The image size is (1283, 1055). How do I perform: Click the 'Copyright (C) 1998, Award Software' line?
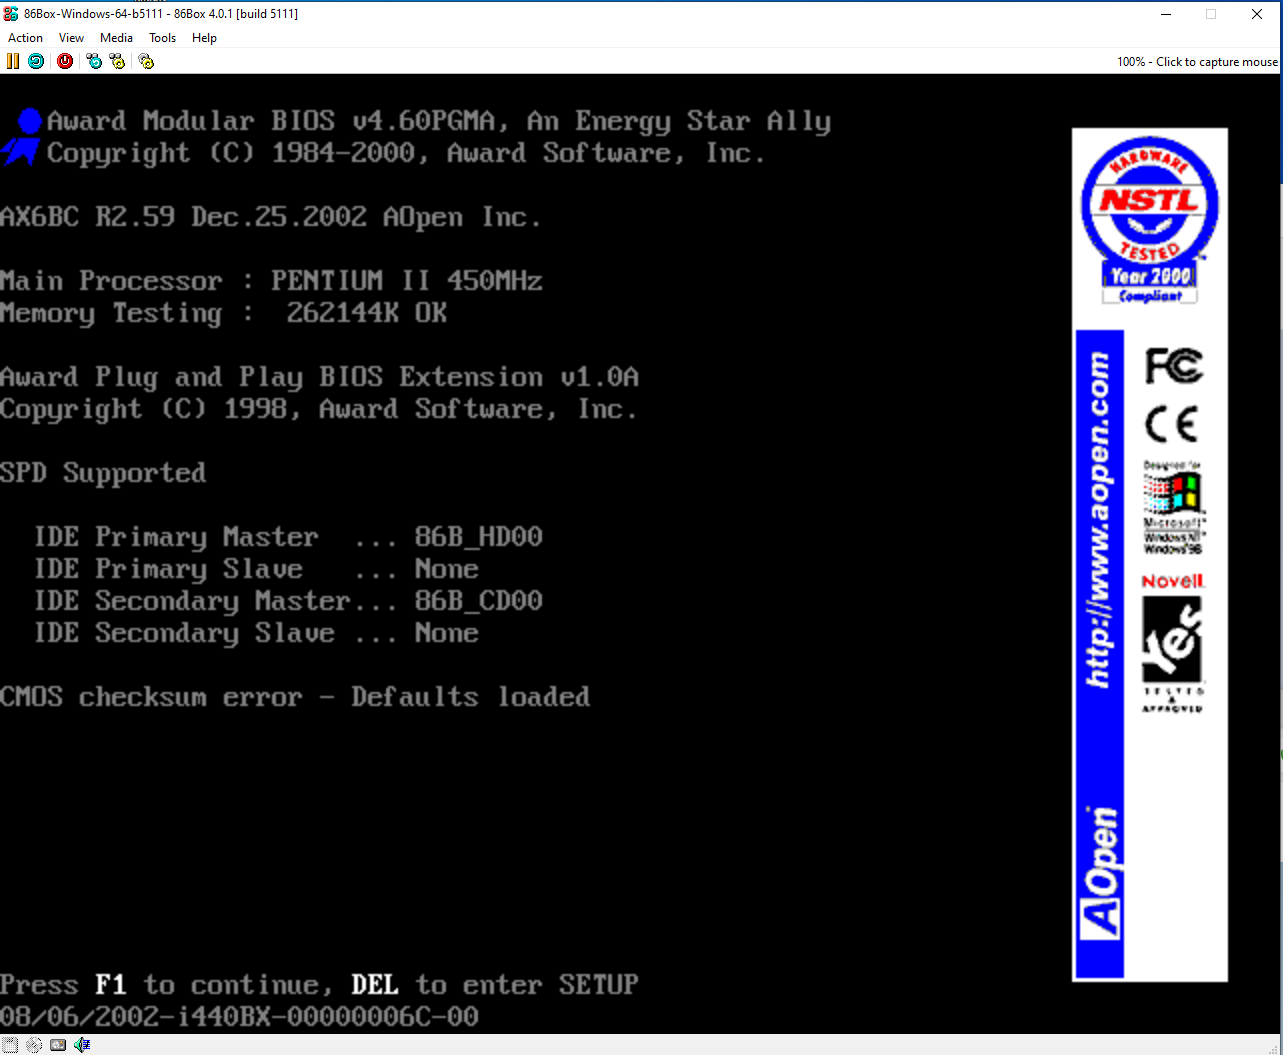pyautogui.click(x=318, y=409)
